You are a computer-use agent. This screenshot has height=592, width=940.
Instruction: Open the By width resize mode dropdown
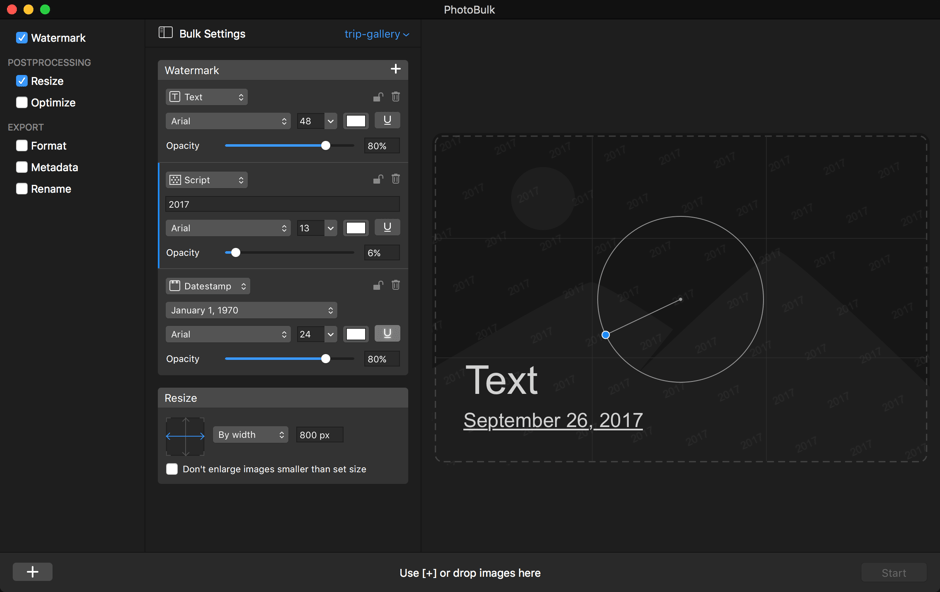251,434
